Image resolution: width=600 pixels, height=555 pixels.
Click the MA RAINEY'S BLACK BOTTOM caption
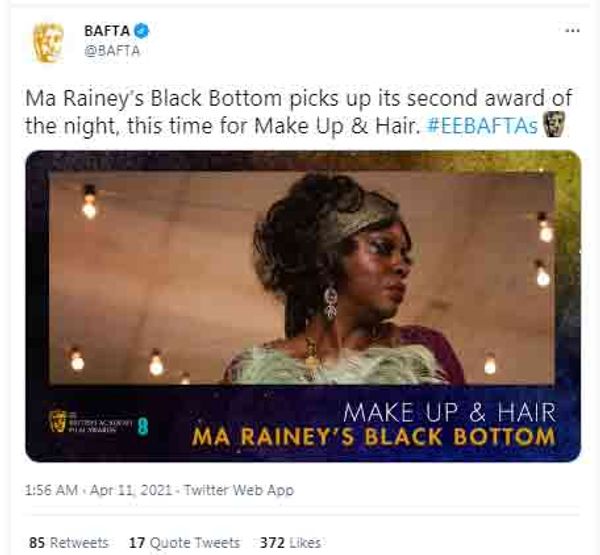click(x=373, y=437)
